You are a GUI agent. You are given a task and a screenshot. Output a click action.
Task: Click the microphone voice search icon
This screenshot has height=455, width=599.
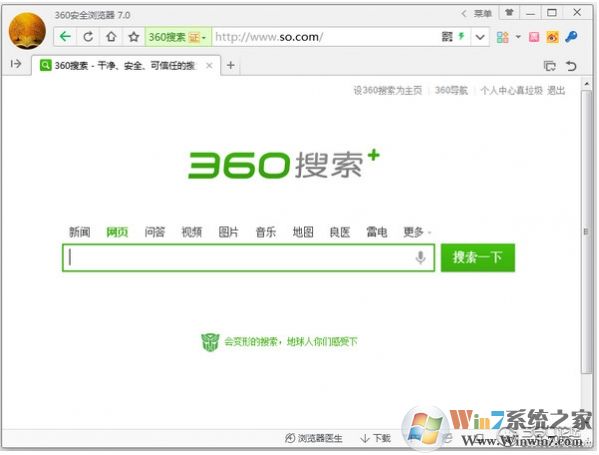pyautogui.click(x=420, y=257)
